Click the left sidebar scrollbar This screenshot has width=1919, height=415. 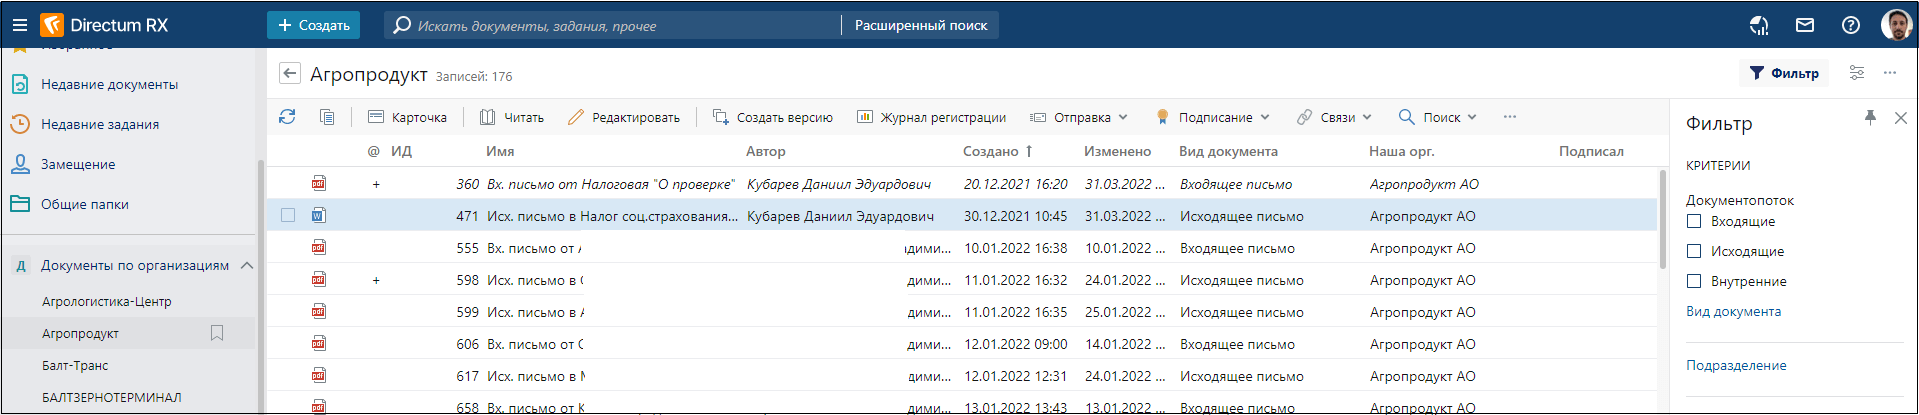pyautogui.click(x=261, y=285)
